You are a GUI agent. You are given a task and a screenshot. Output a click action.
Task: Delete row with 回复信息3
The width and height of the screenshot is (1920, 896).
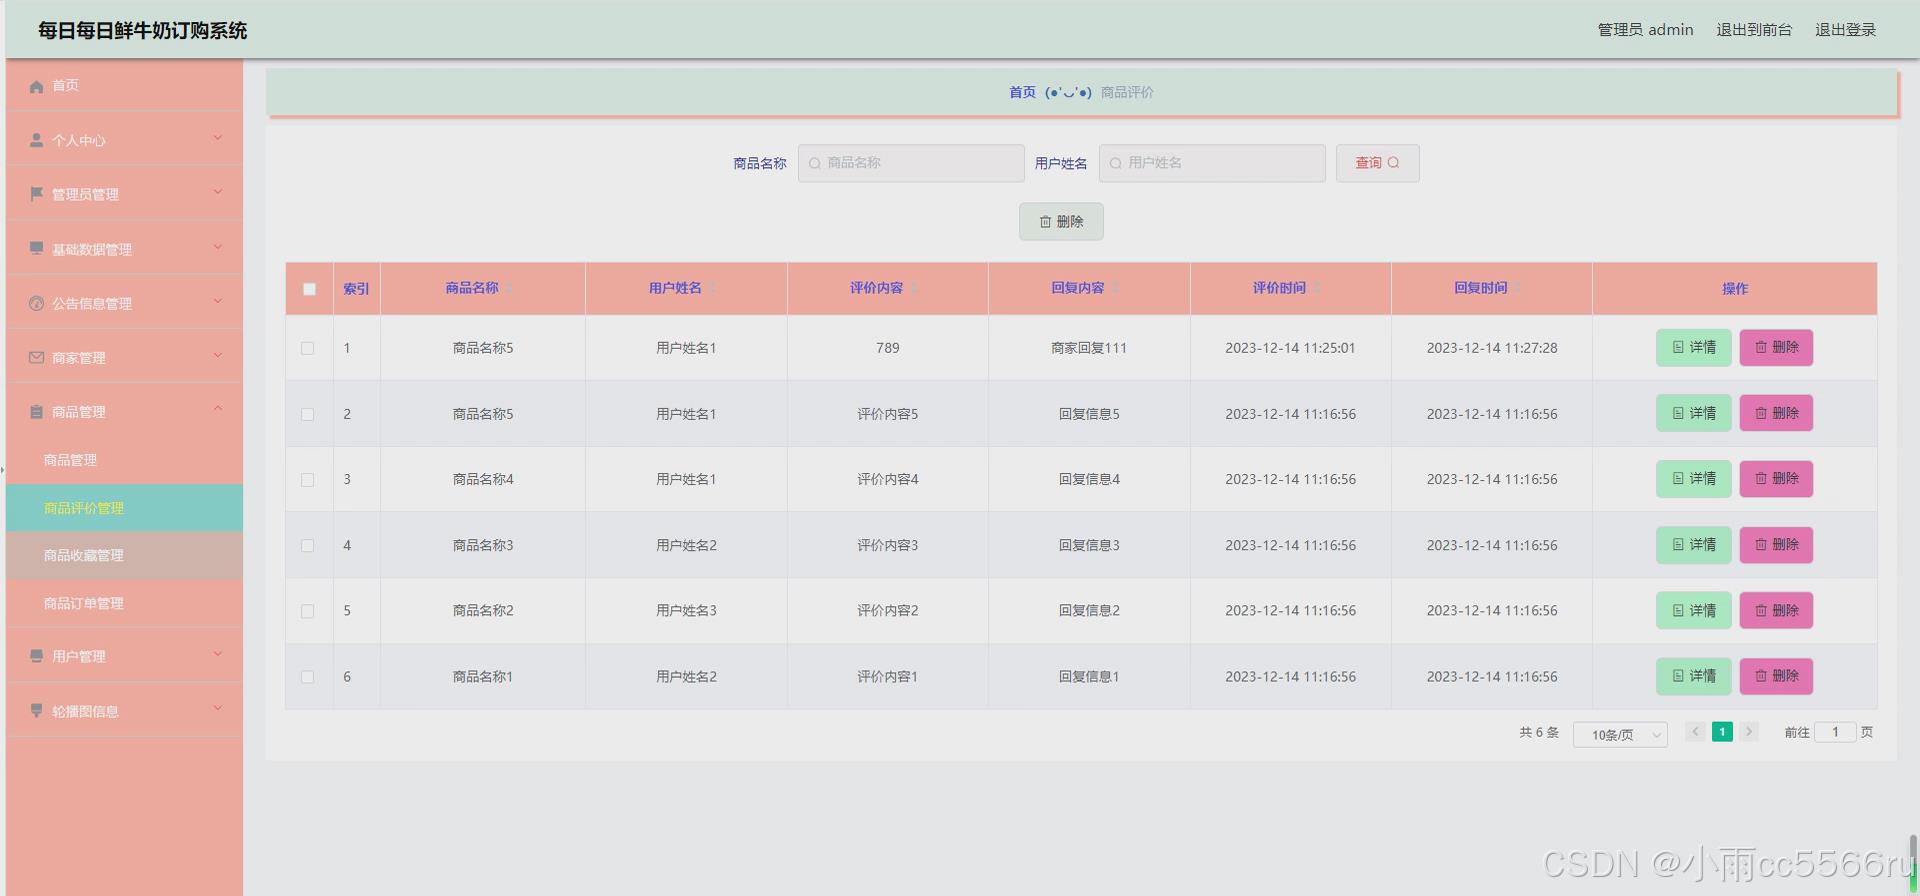[1776, 545]
